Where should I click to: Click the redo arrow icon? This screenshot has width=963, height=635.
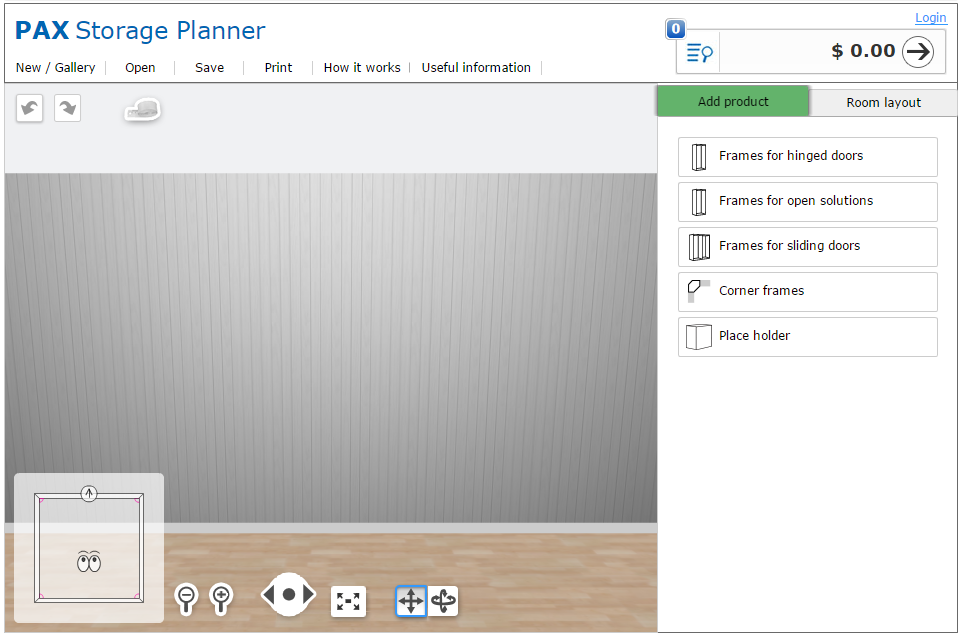[68, 108]
